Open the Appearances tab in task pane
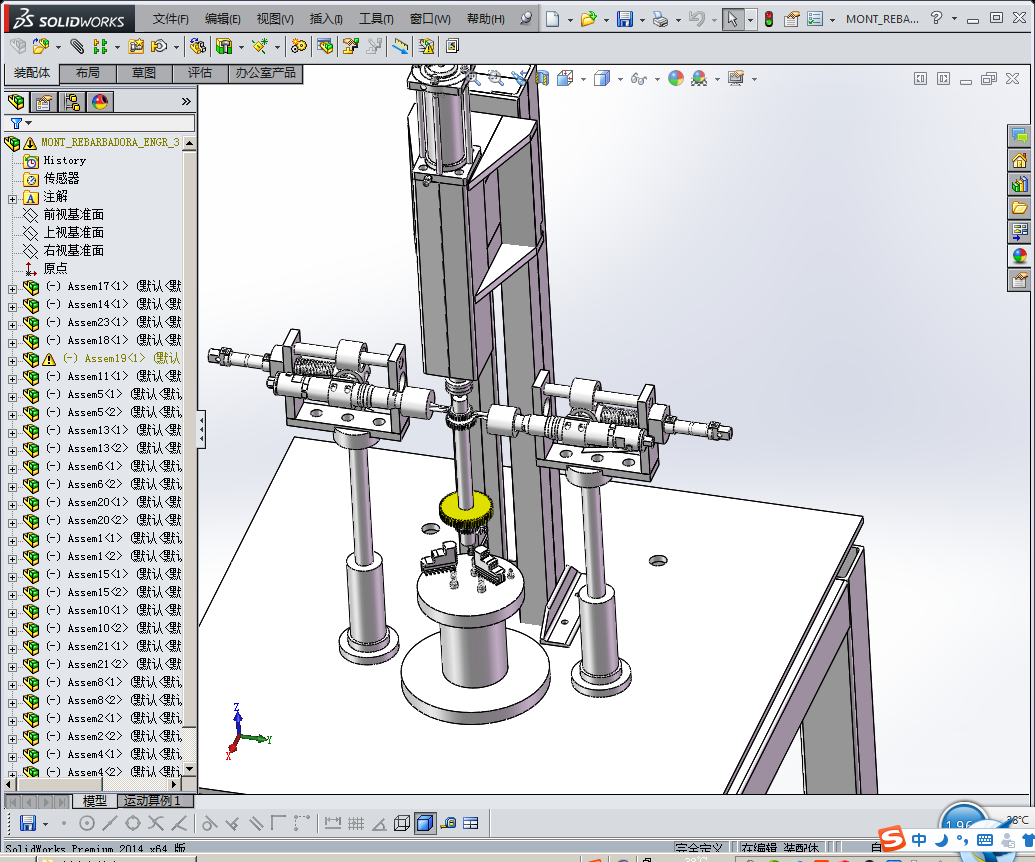 coord(1019,255)
